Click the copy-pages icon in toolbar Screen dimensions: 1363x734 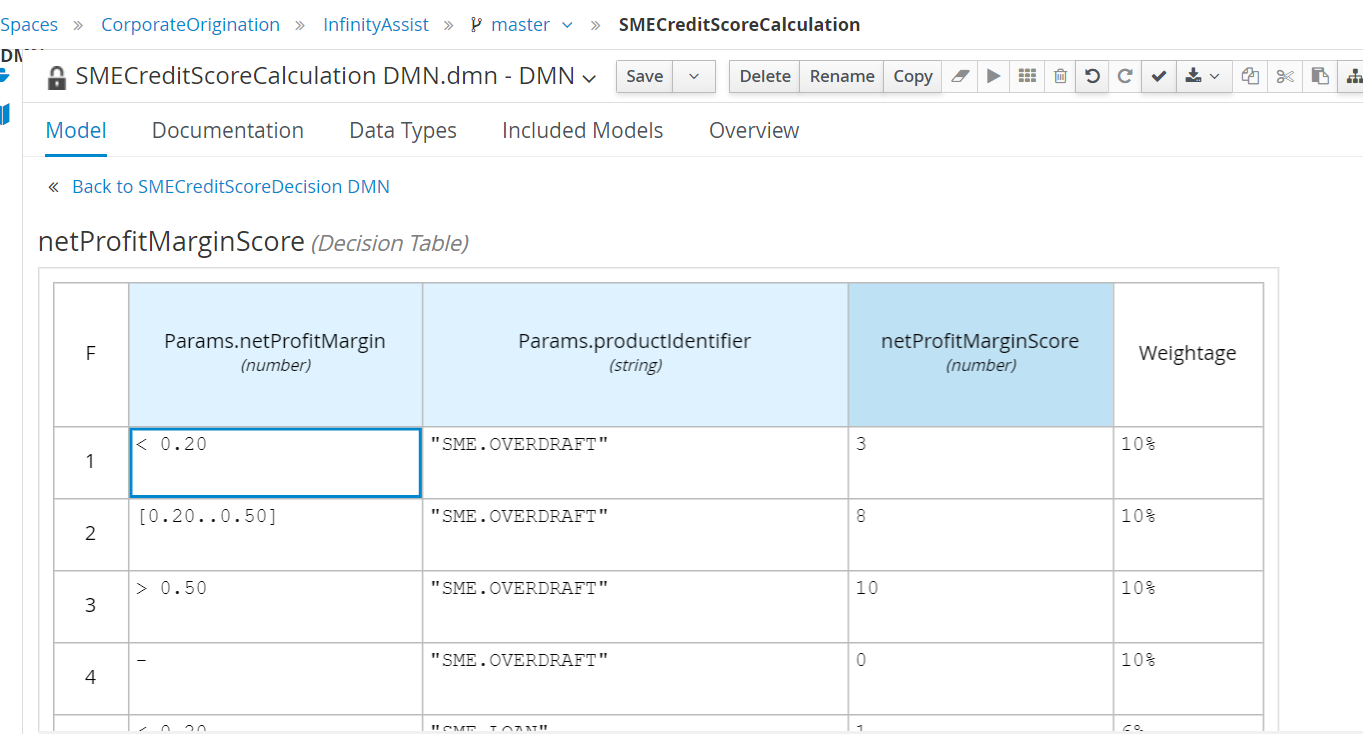[x=1250, y=76]
